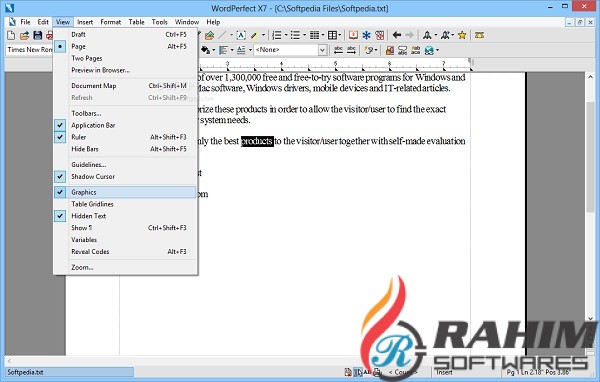Open the Format menu
600x382 pixels.
pyautogui.click(x=111, y=22)
